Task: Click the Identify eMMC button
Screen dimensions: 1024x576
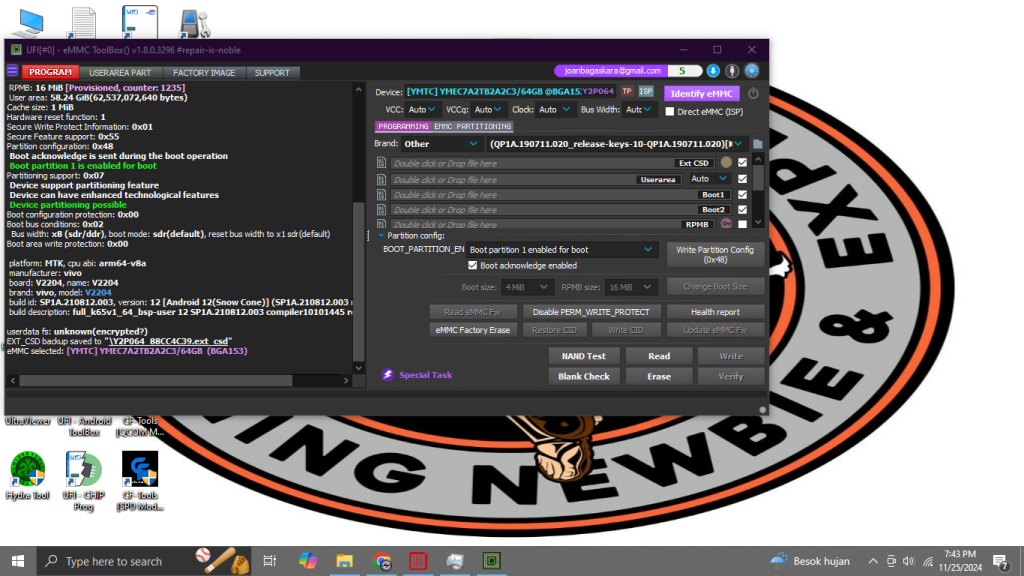Action: click(x=701, y=93)
